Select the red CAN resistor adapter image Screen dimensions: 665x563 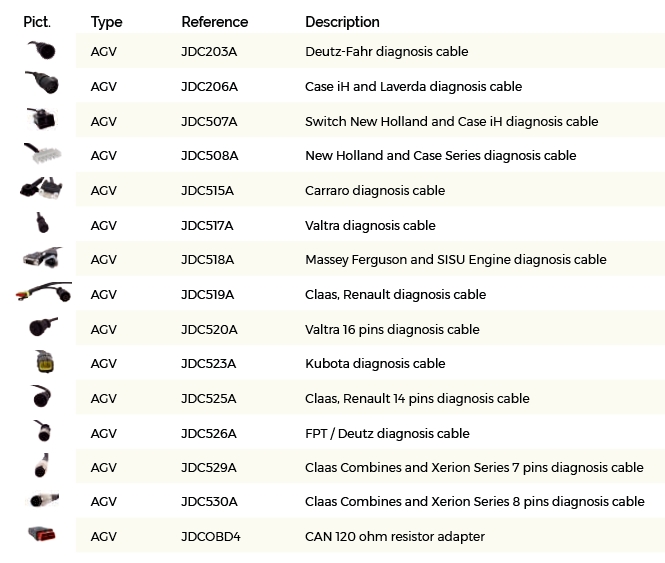tap(42, 534)
